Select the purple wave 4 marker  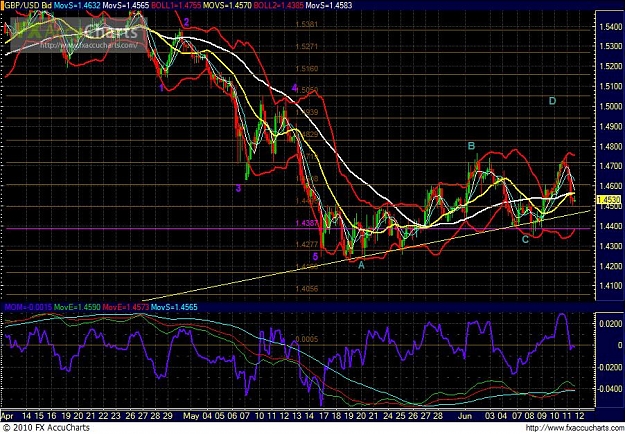click(295, 88)
